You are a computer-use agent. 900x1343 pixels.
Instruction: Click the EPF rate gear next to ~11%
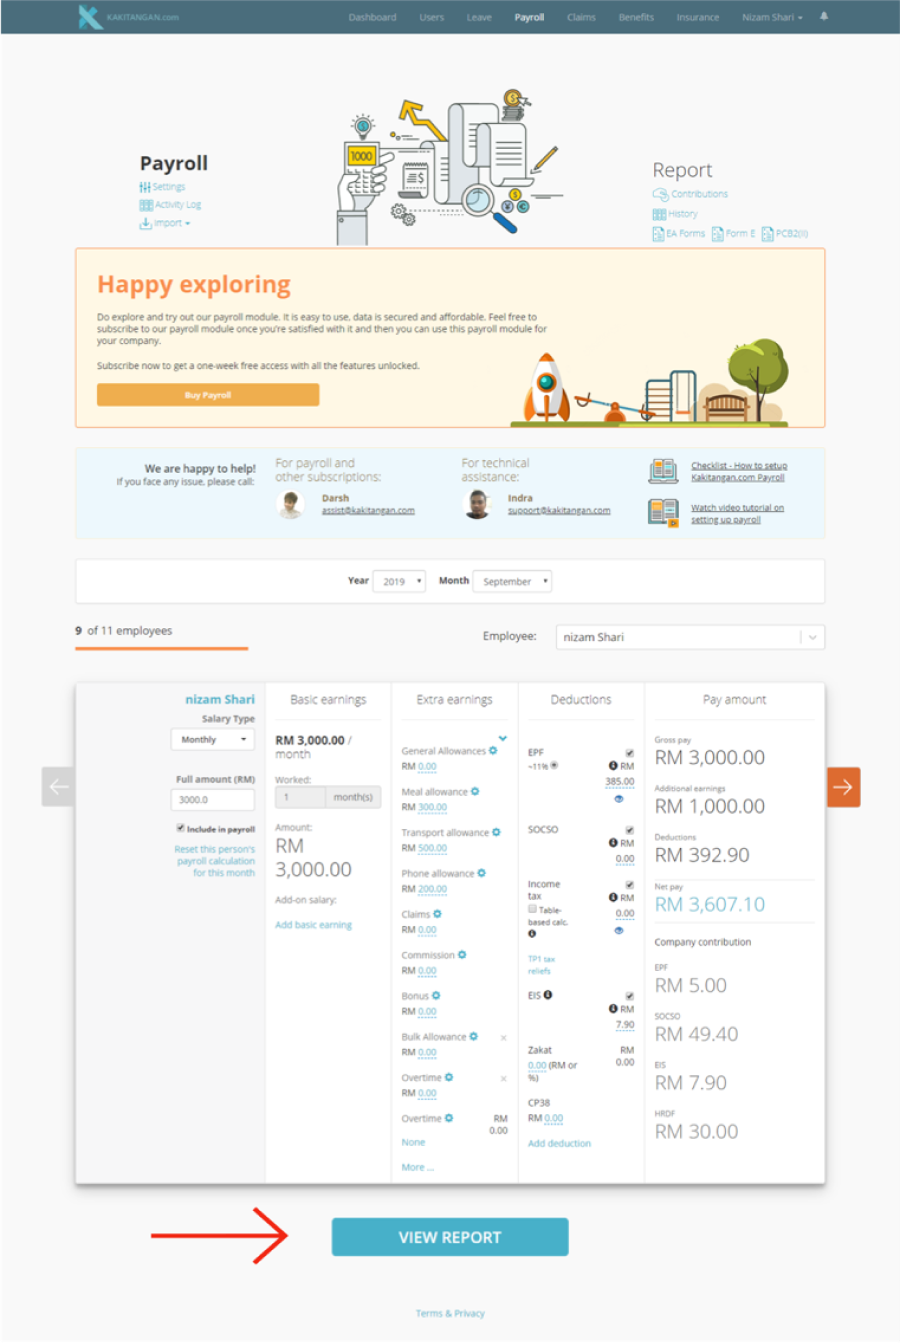point(554,766)
